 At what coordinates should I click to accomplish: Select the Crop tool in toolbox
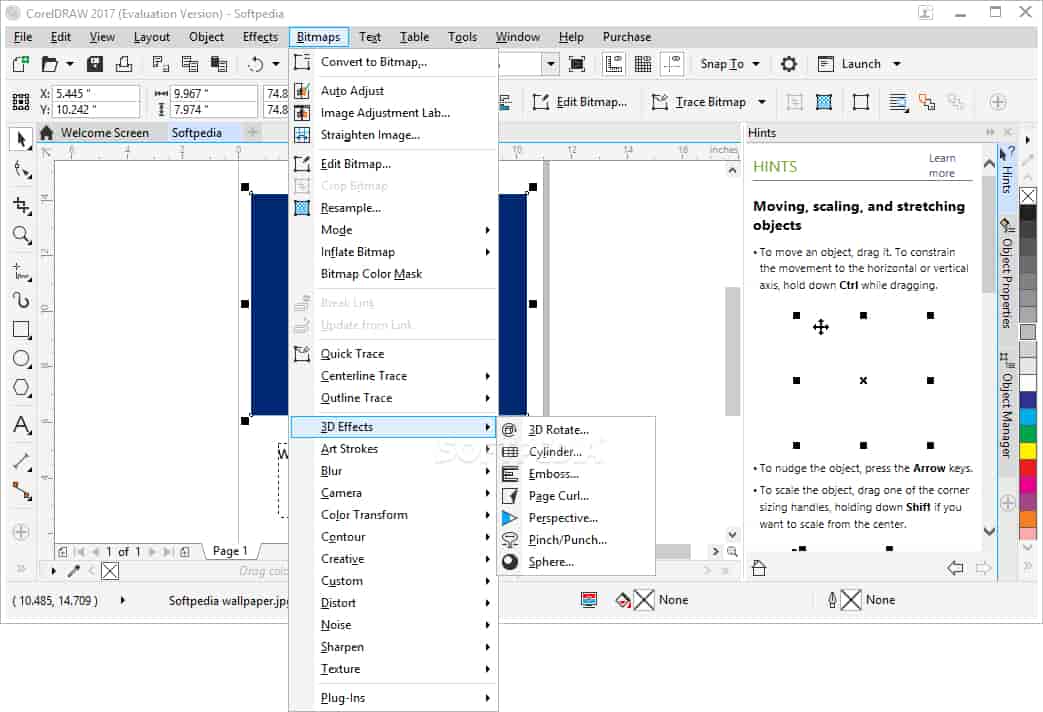[21, 206]
